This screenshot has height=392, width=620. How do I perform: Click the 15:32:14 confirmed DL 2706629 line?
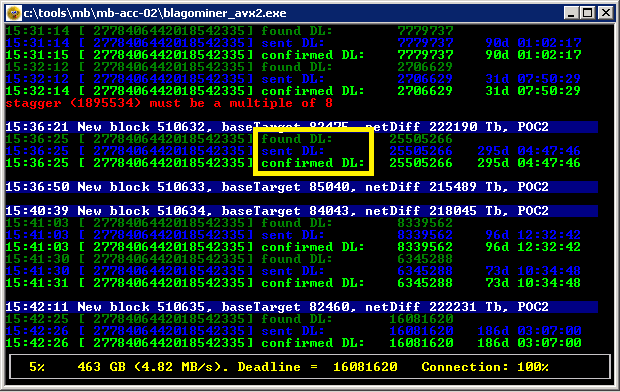[293, 91]
